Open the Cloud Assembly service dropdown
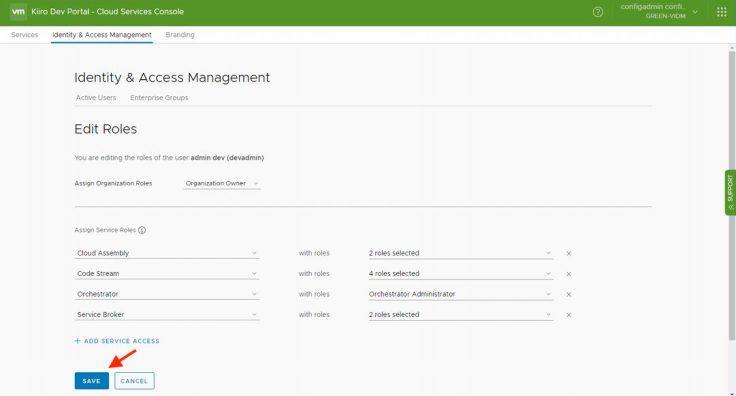The width and height of the screenshot is (736, 396). (x=167, y=253)
